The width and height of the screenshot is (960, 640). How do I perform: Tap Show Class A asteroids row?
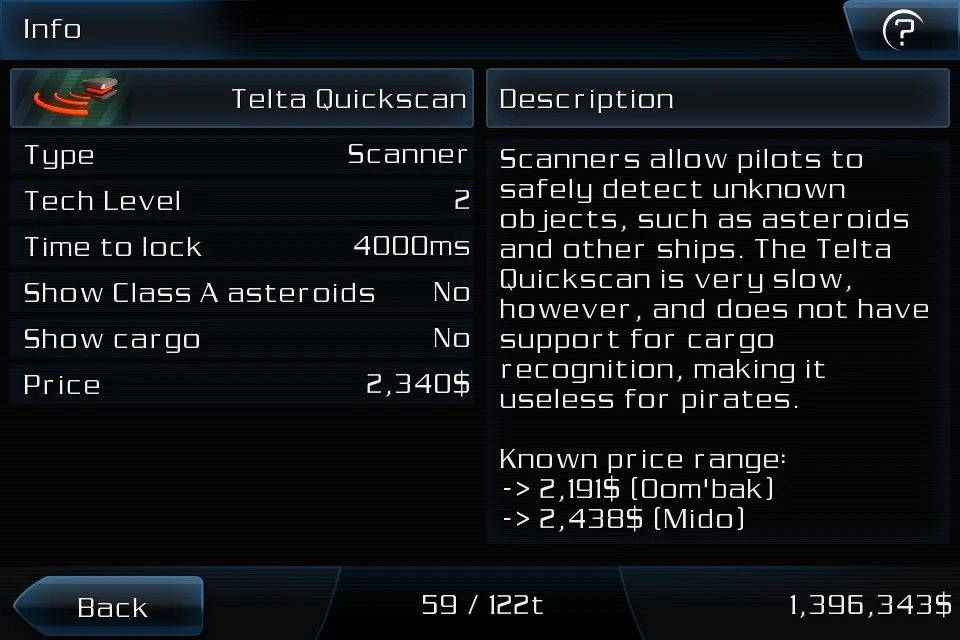(x=242, y=293)
